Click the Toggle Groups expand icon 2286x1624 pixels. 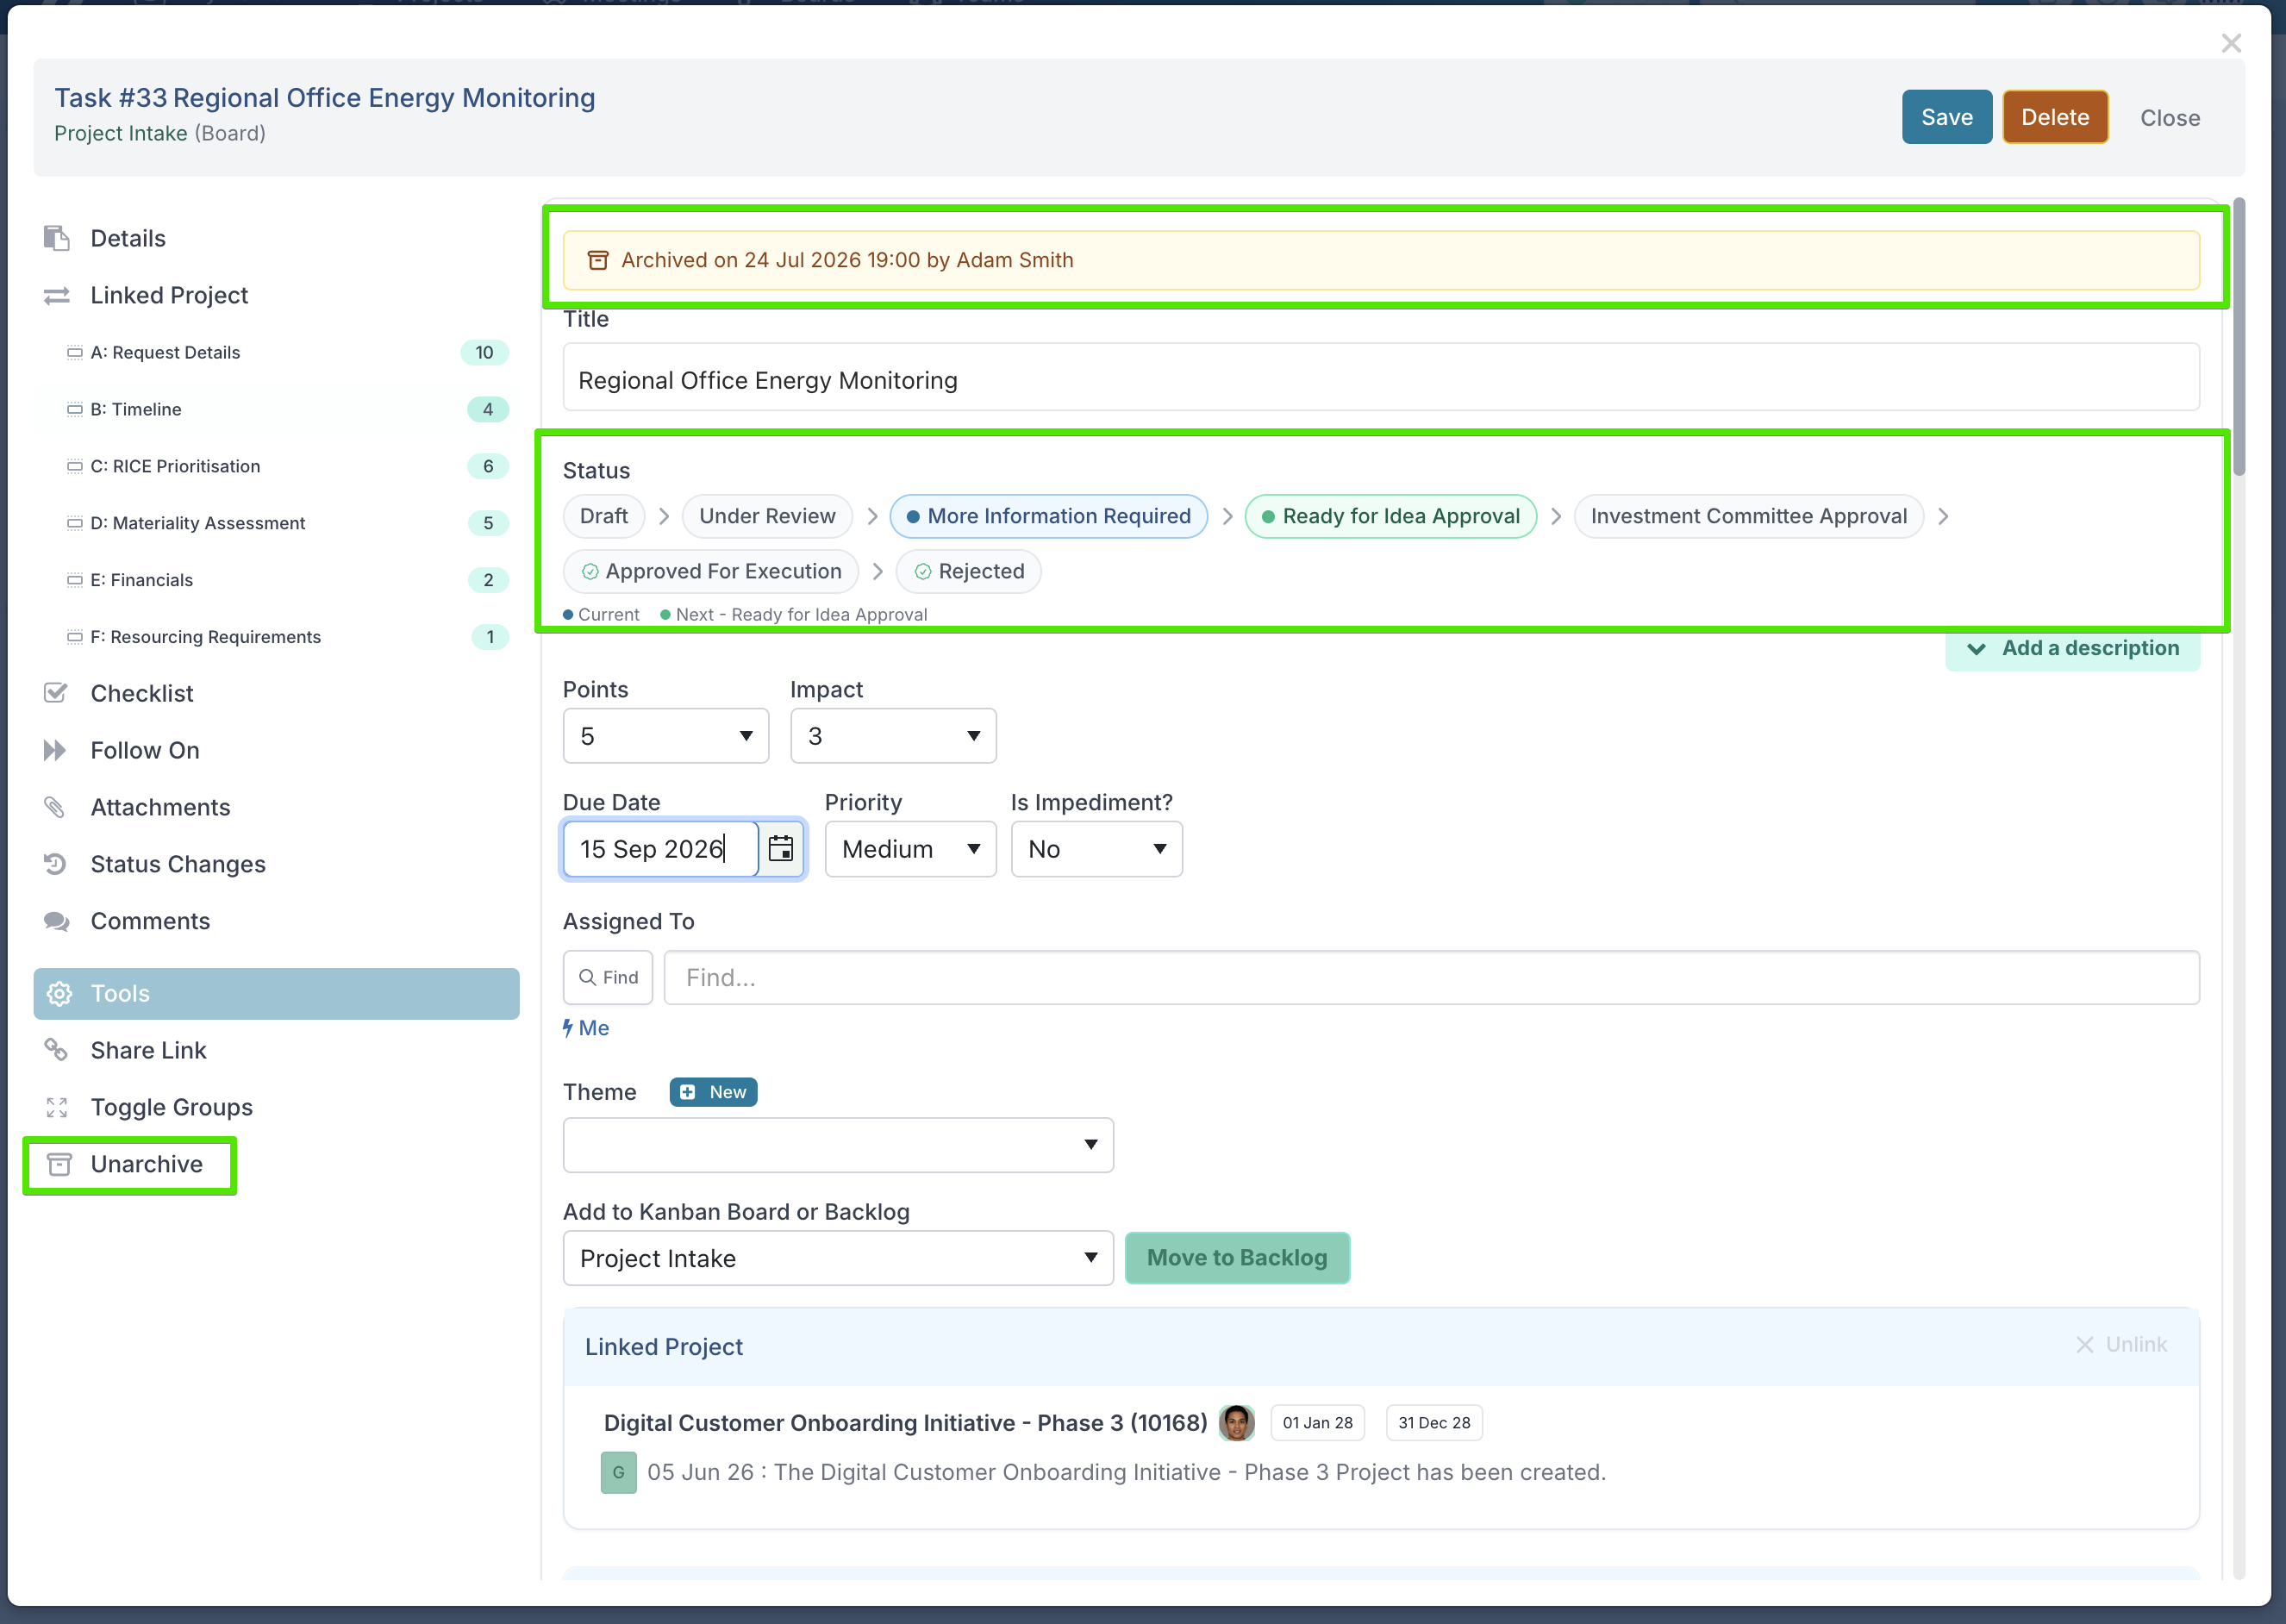[57, 1107]
